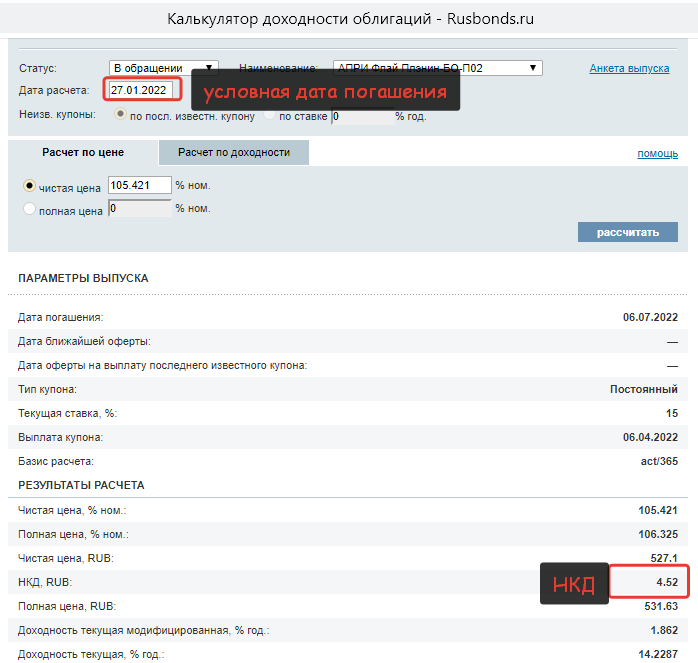Click the НКД, RUB value 4.52
Image resolution: width=698 pixels, height=663 pixels.
(x=667, y=582)
